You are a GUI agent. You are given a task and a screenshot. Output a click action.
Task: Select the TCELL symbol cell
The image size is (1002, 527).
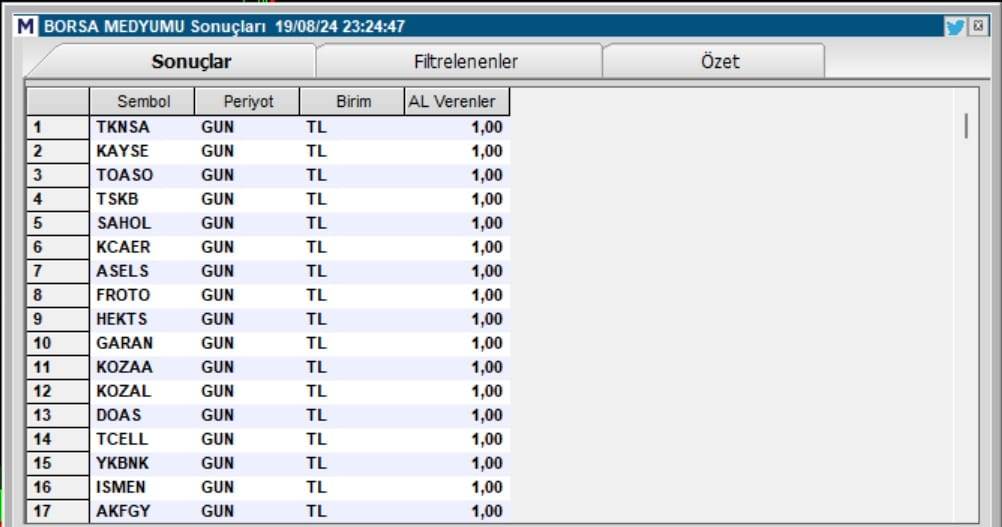(143, 439)
